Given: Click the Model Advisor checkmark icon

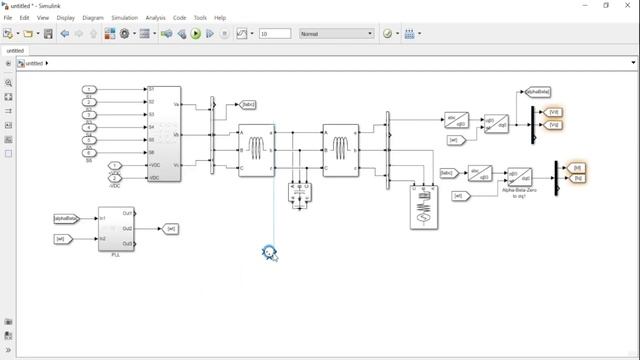Looking at the screenshot, I should (x=387, y=34).
